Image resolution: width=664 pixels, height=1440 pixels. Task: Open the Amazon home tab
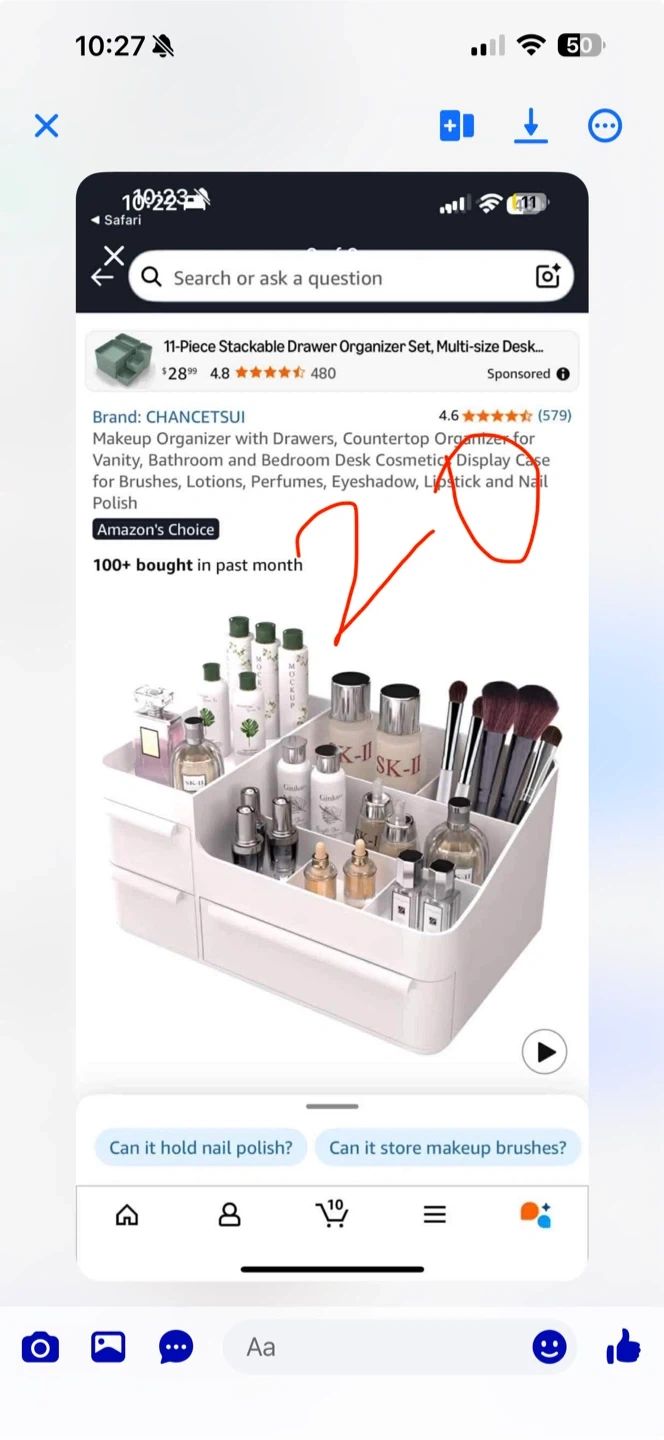click(x=127, y=1214)
